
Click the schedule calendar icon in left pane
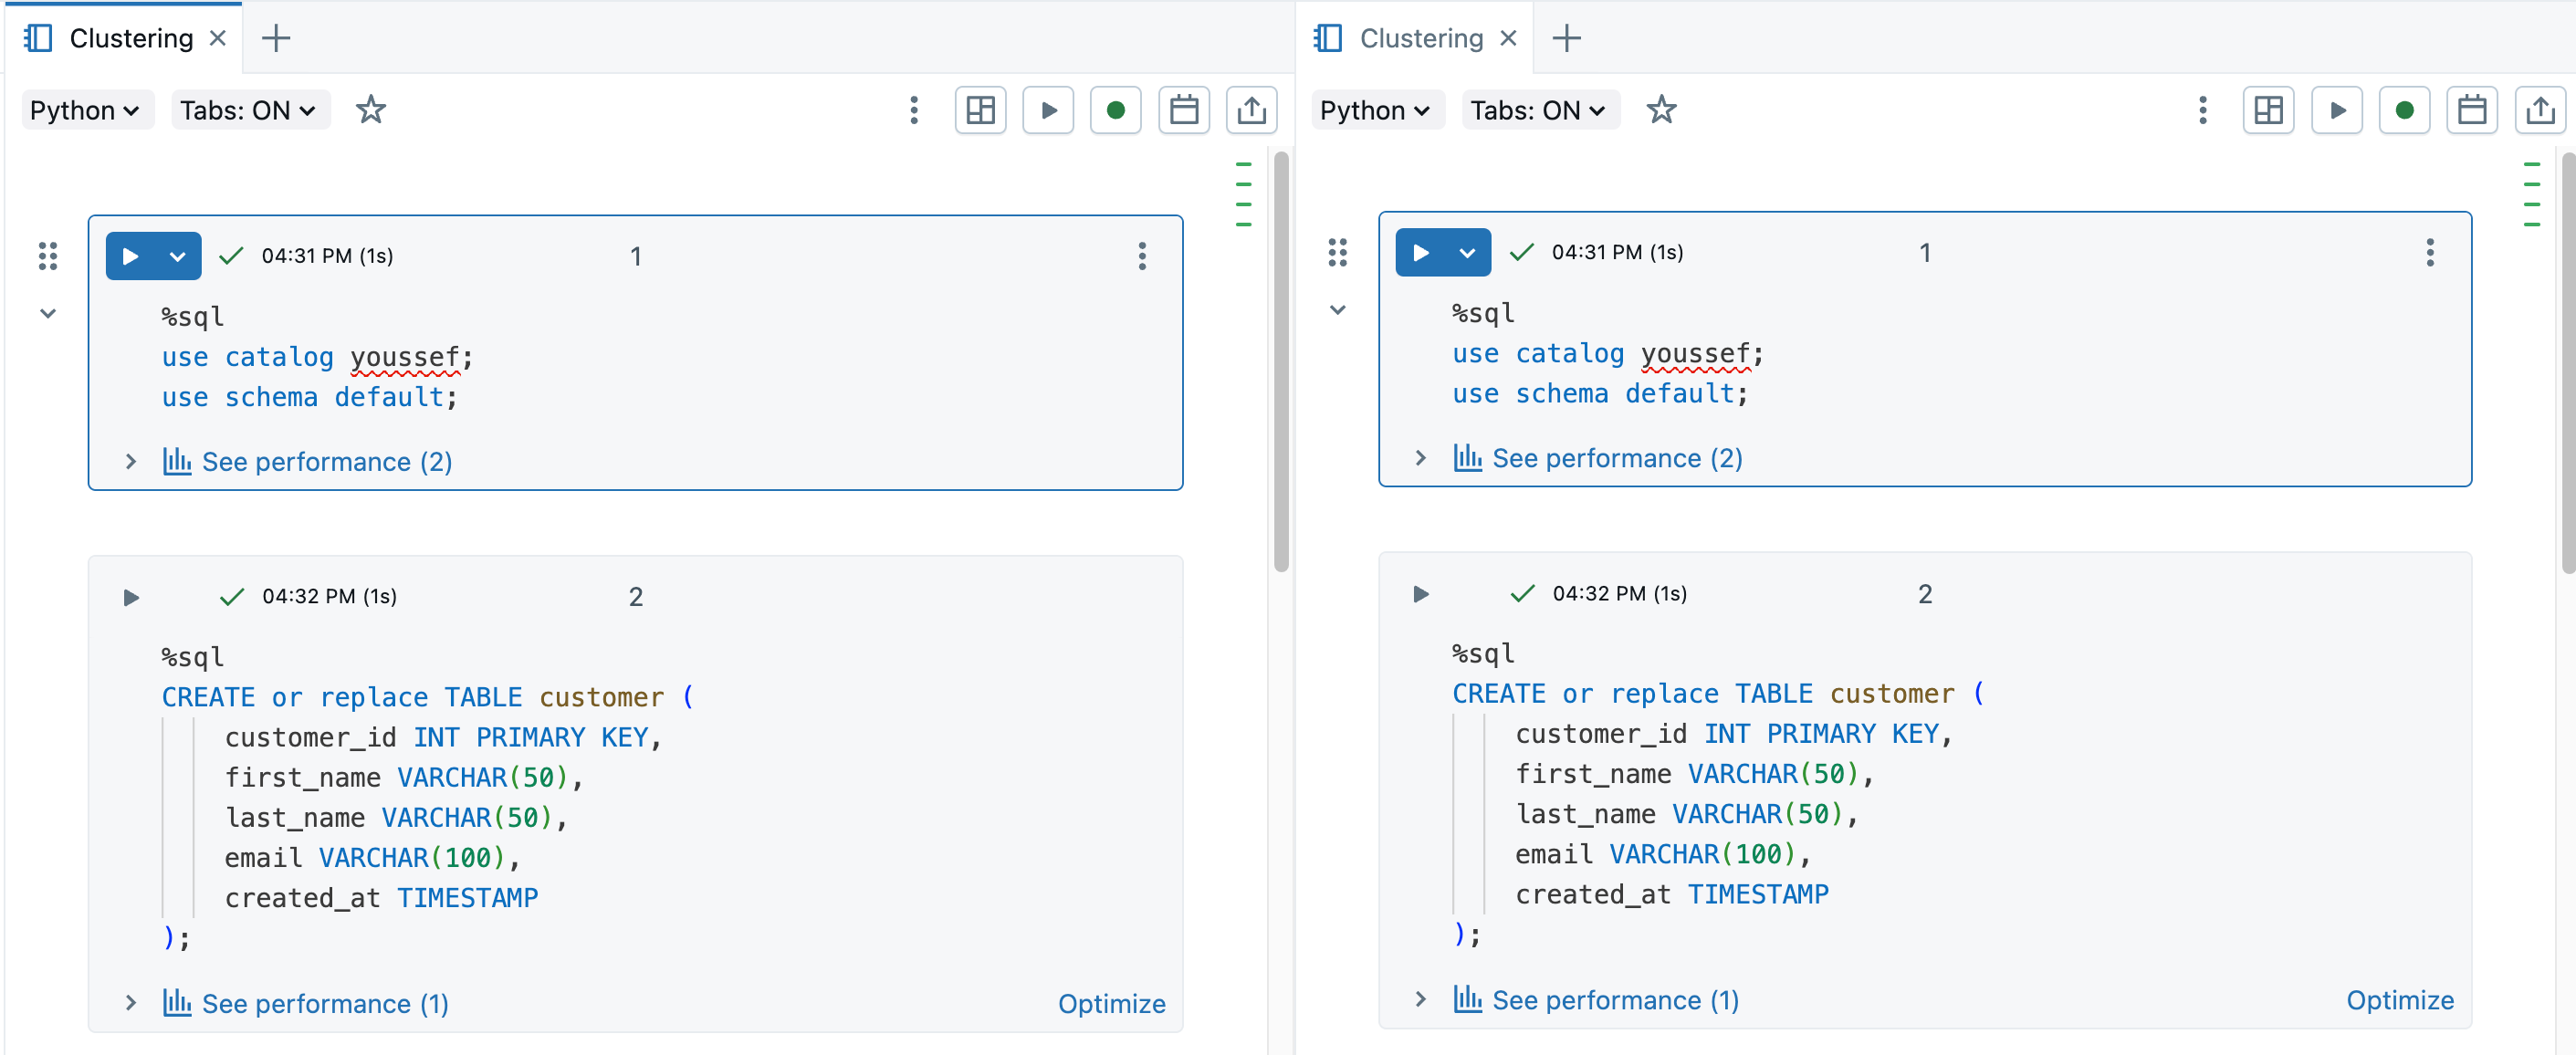[x=1183, y=109]
